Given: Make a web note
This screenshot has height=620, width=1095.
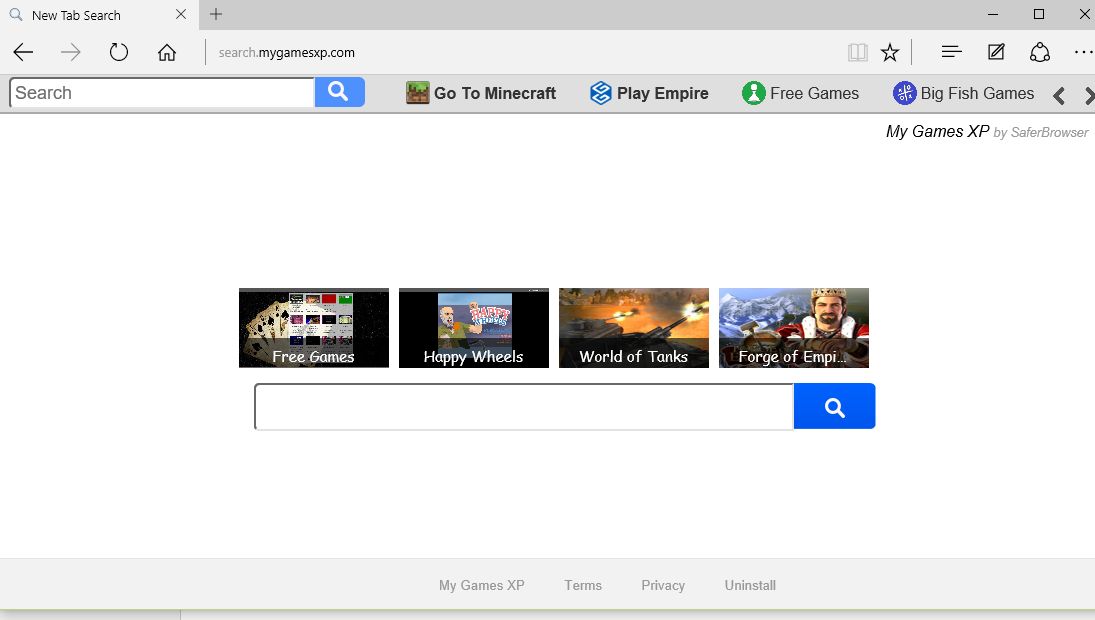Looking at the screenshot, I should click(x=996, y=52).
